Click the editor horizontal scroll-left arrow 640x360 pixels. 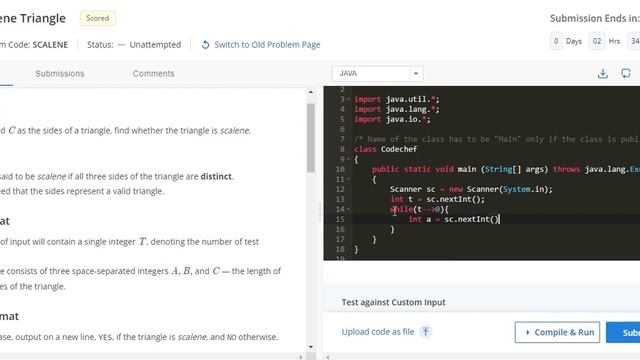327,357
